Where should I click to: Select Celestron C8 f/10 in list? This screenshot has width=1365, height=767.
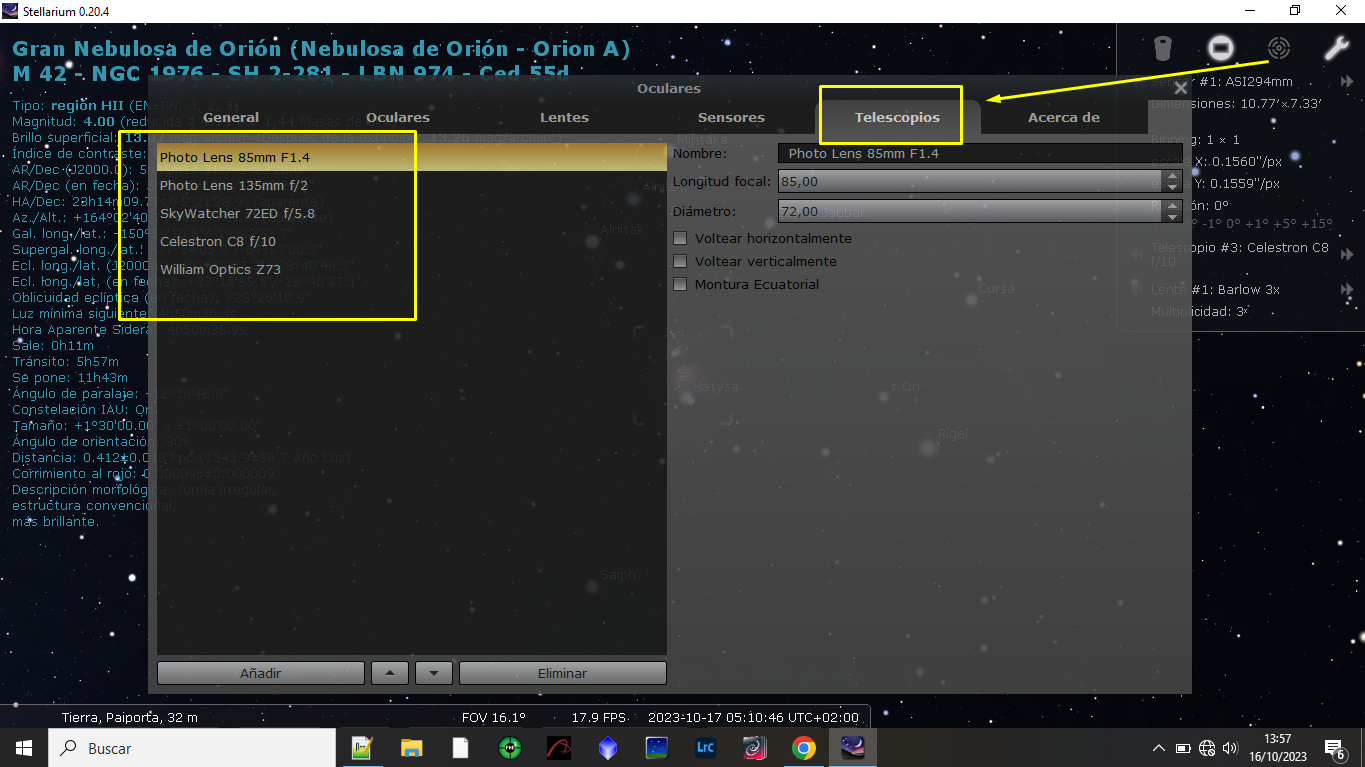(411, 241)
